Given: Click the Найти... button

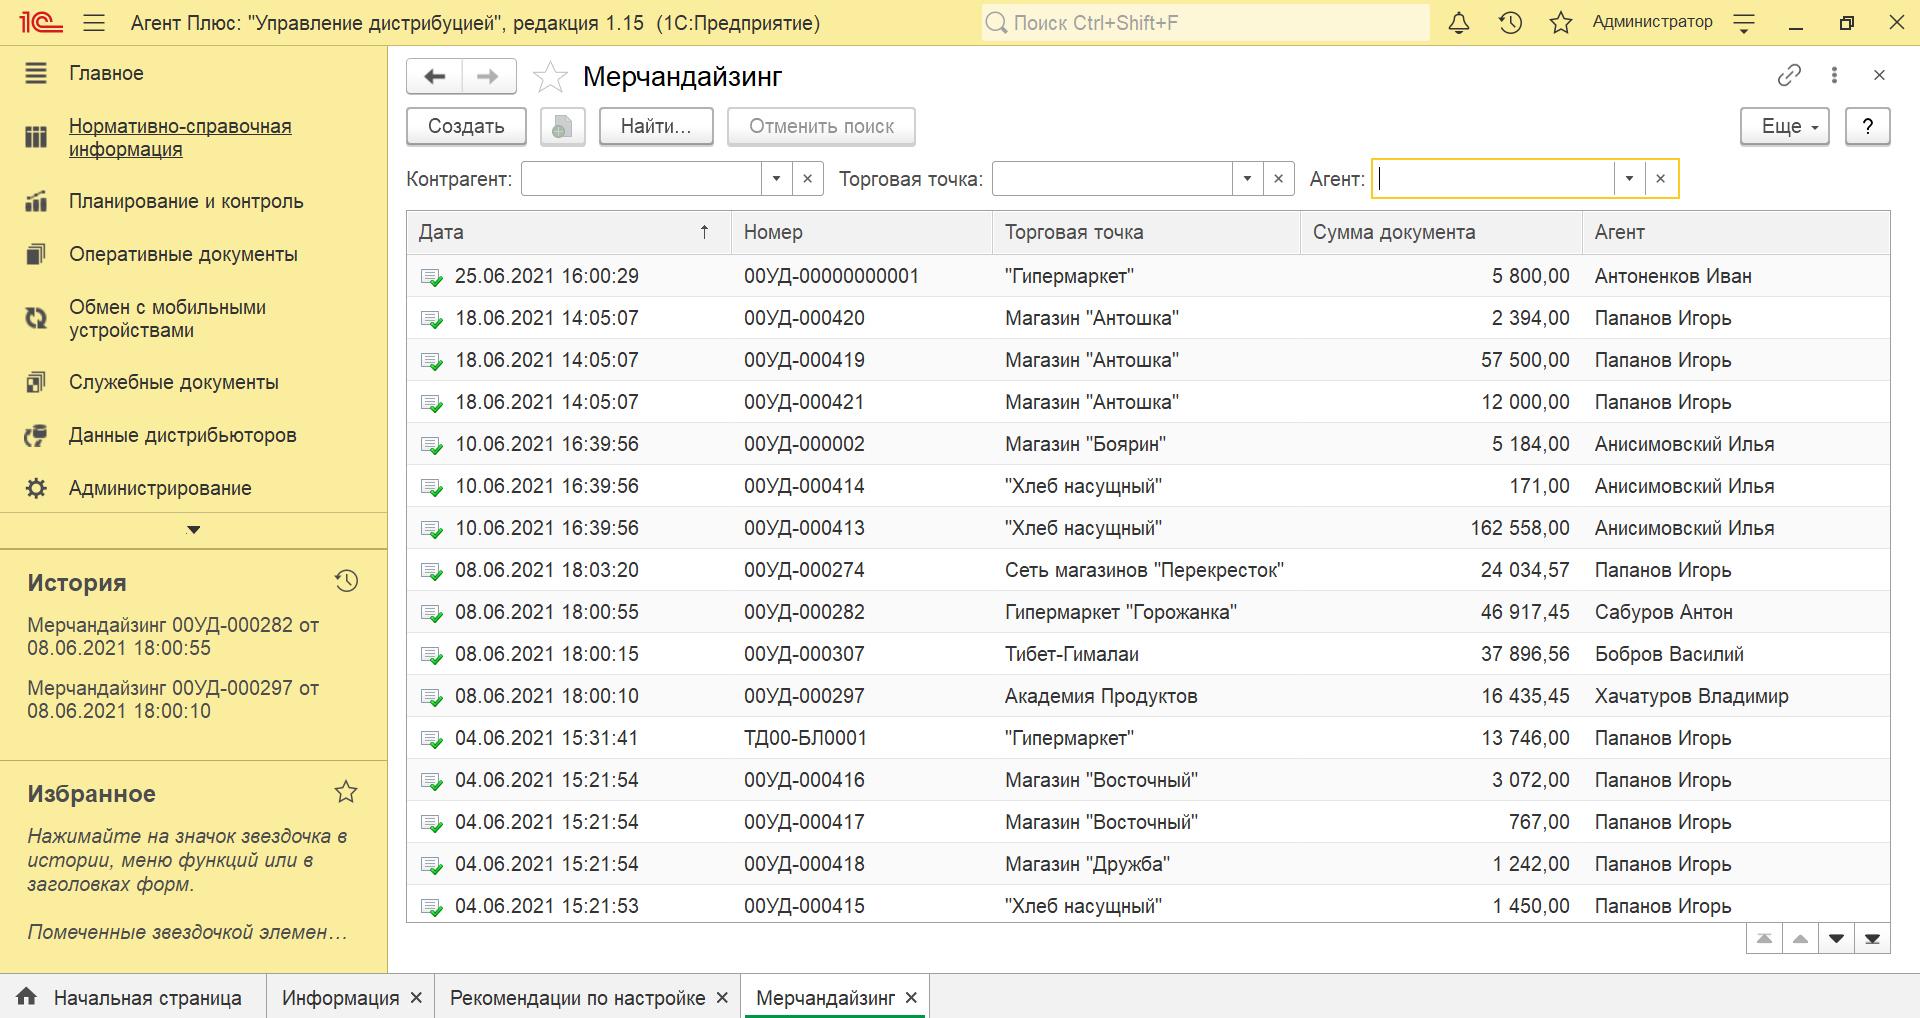Looking at the screenshot, I should (656, 127).
